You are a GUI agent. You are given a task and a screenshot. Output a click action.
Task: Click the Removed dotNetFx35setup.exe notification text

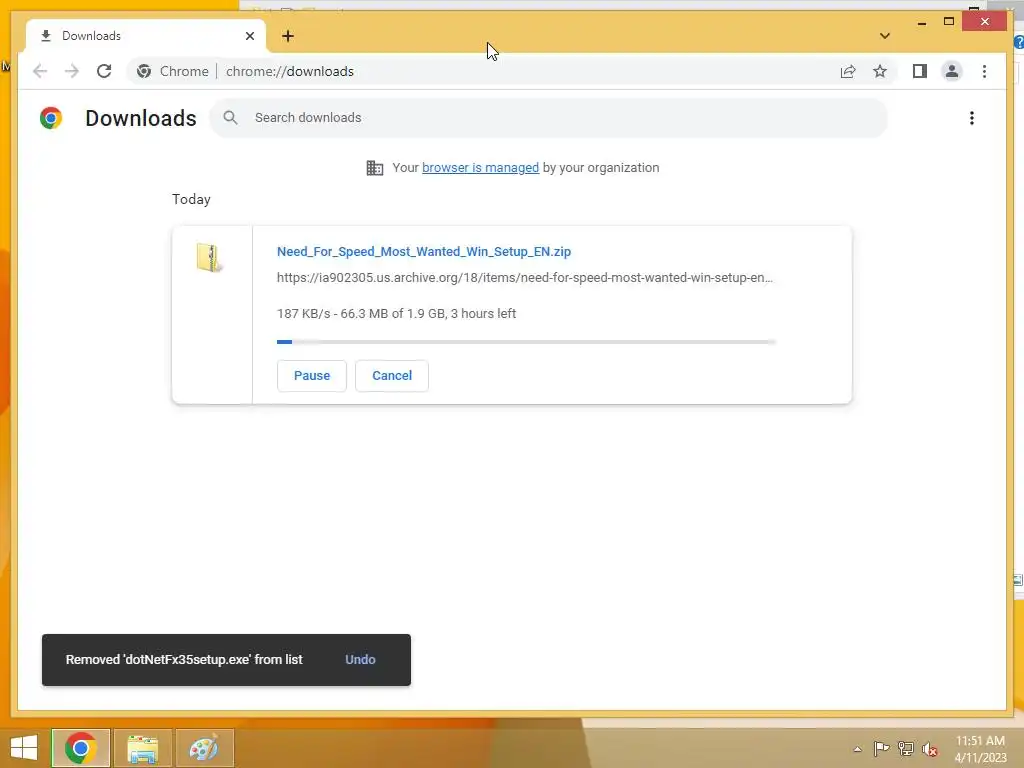[184, 660]
